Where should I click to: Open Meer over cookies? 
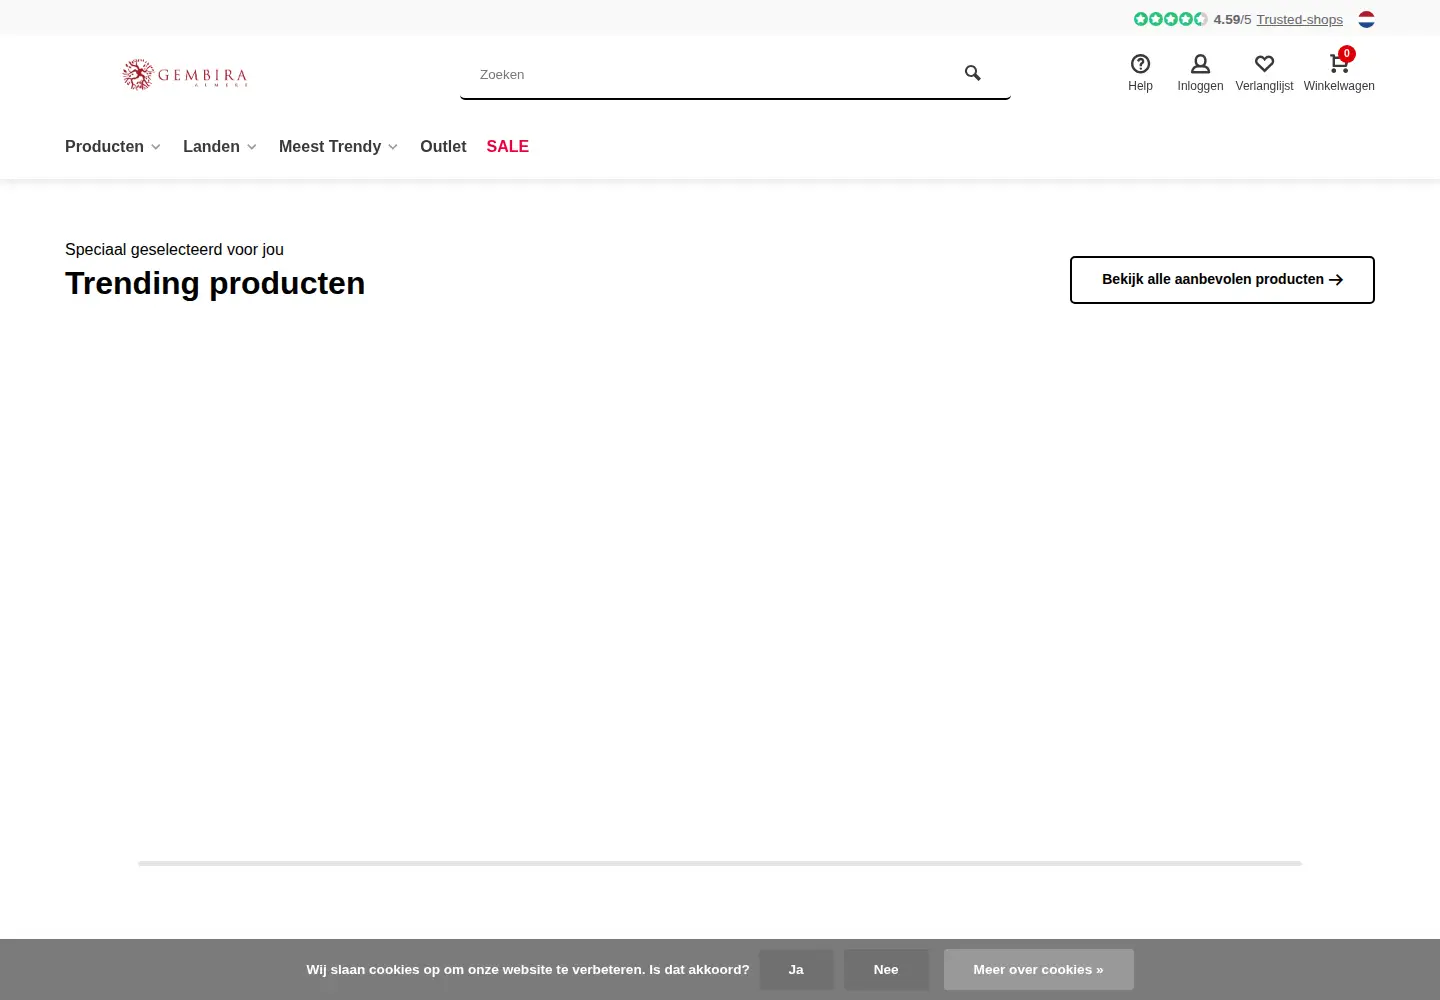click(x=1038, y=970)
